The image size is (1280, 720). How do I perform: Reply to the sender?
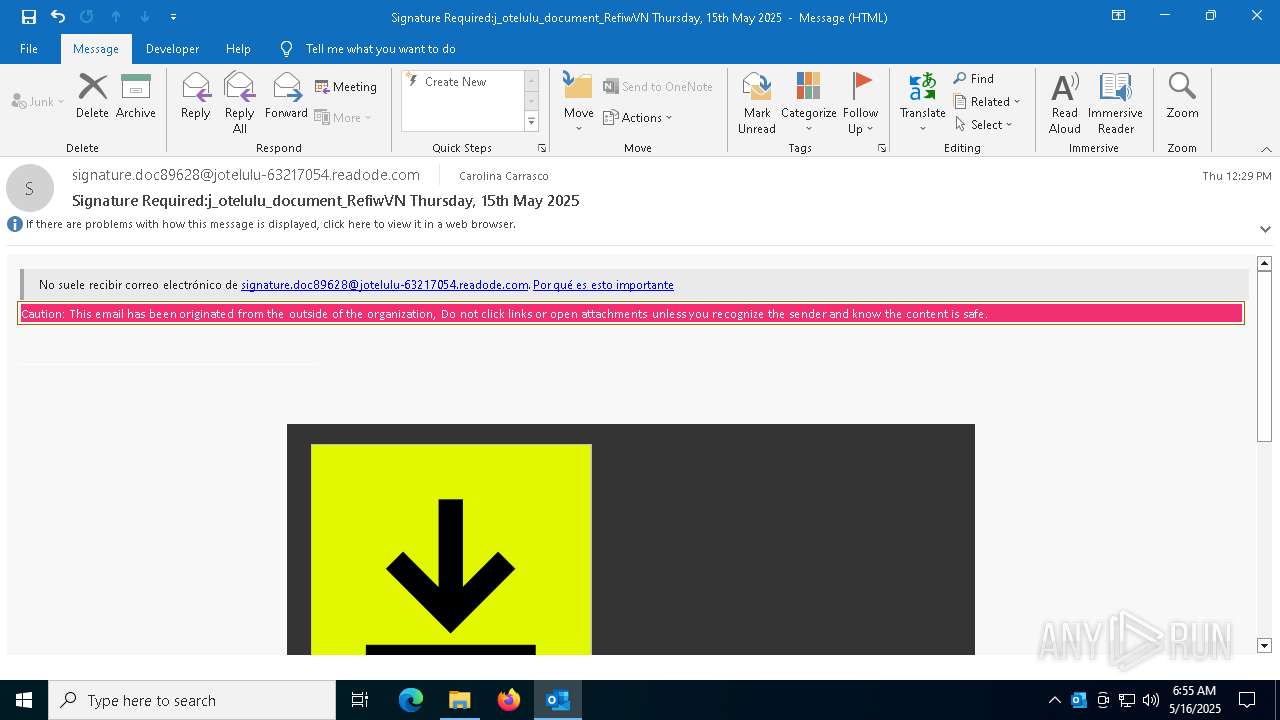click(x=196, y=96)
